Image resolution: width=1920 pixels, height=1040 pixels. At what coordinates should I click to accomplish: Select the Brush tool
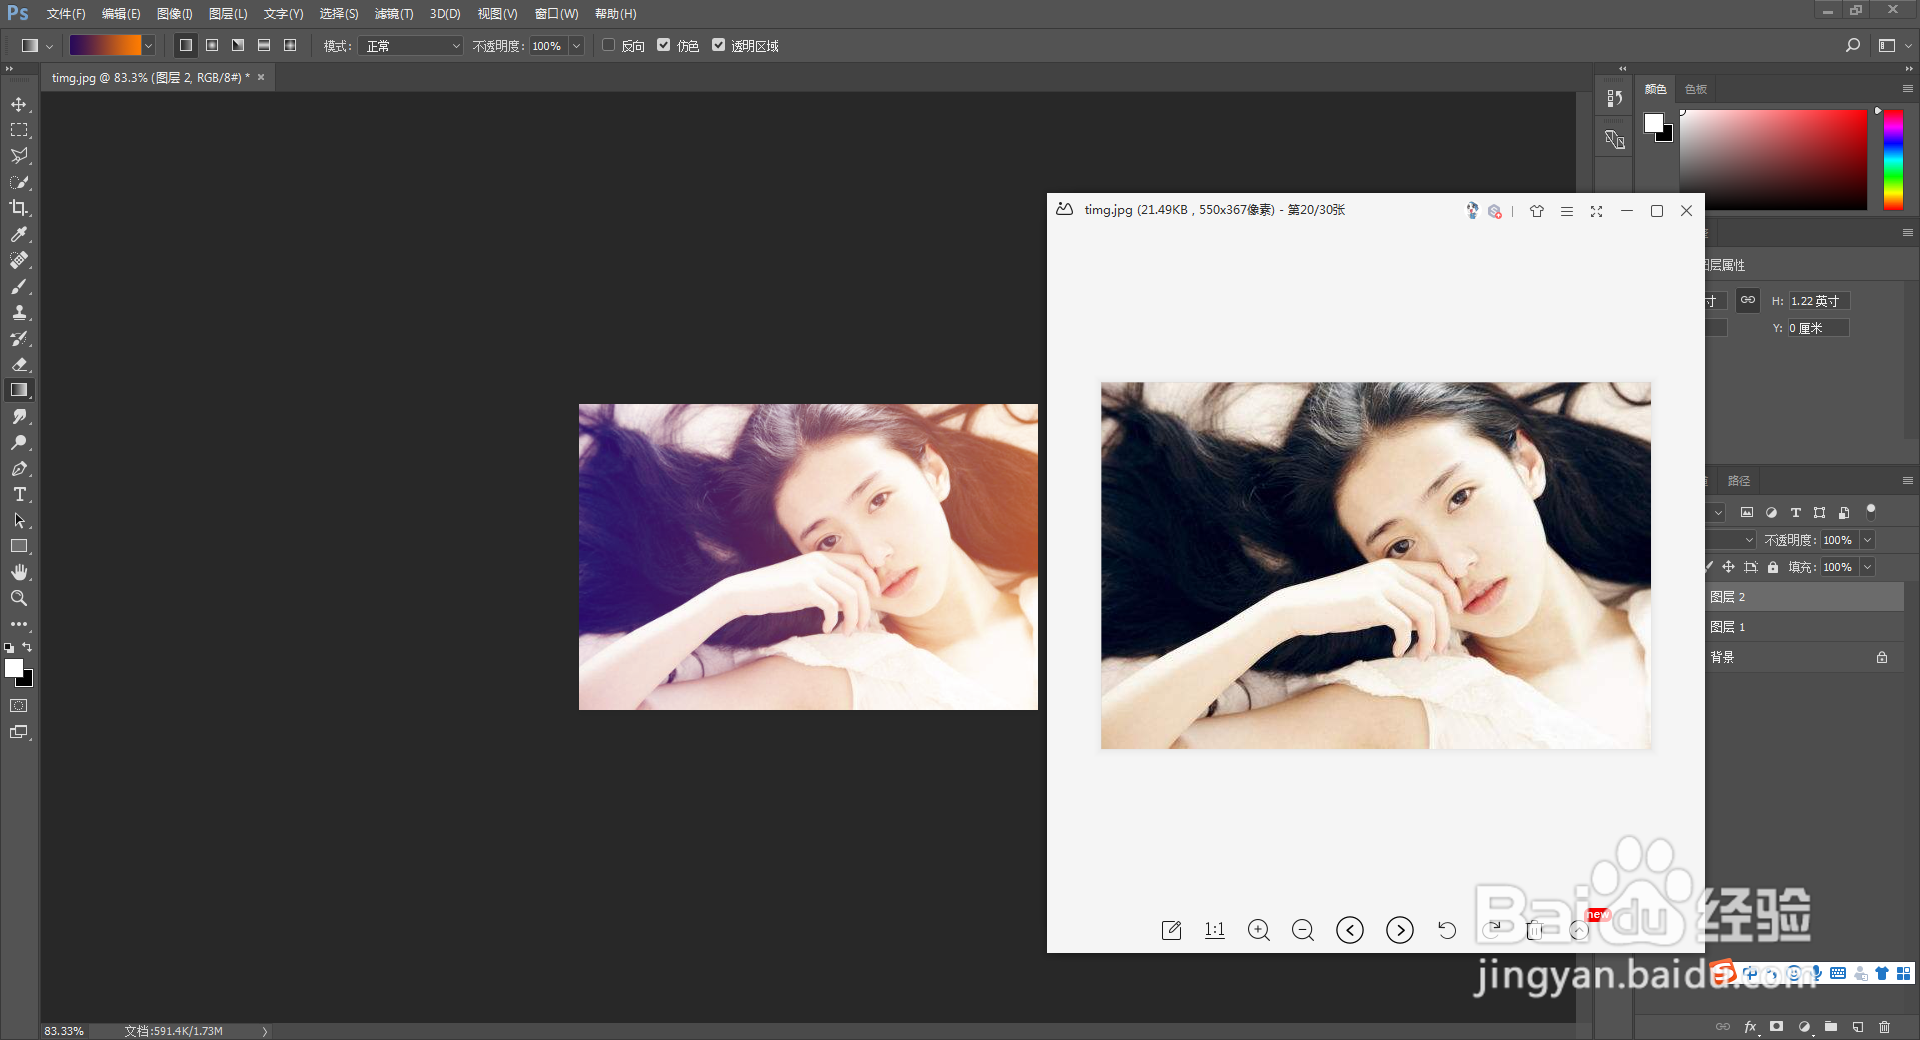point(19,286)
